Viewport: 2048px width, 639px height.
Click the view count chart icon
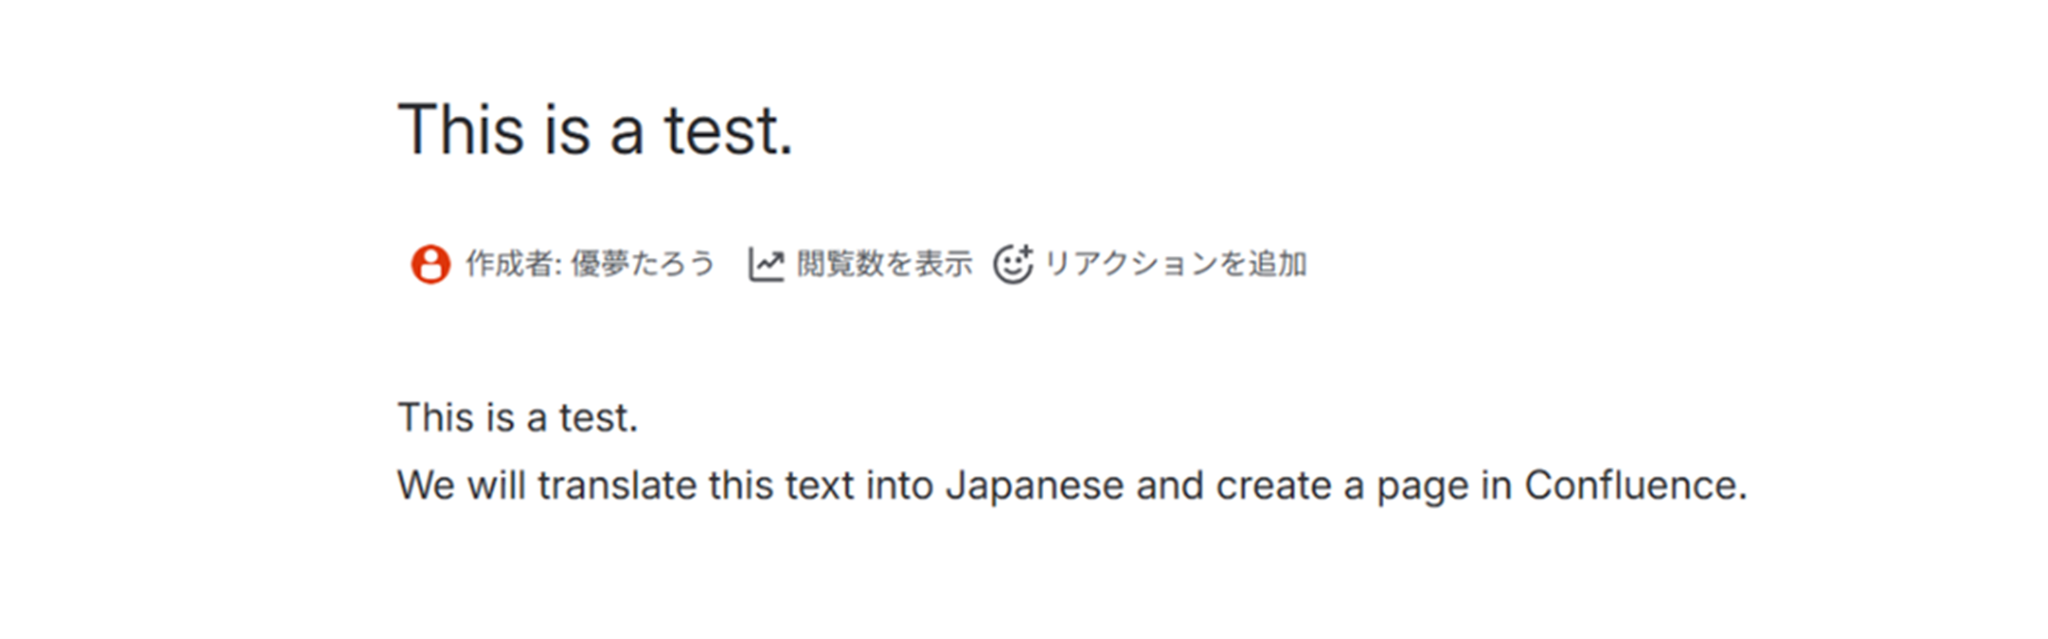[x=766, y=264]
